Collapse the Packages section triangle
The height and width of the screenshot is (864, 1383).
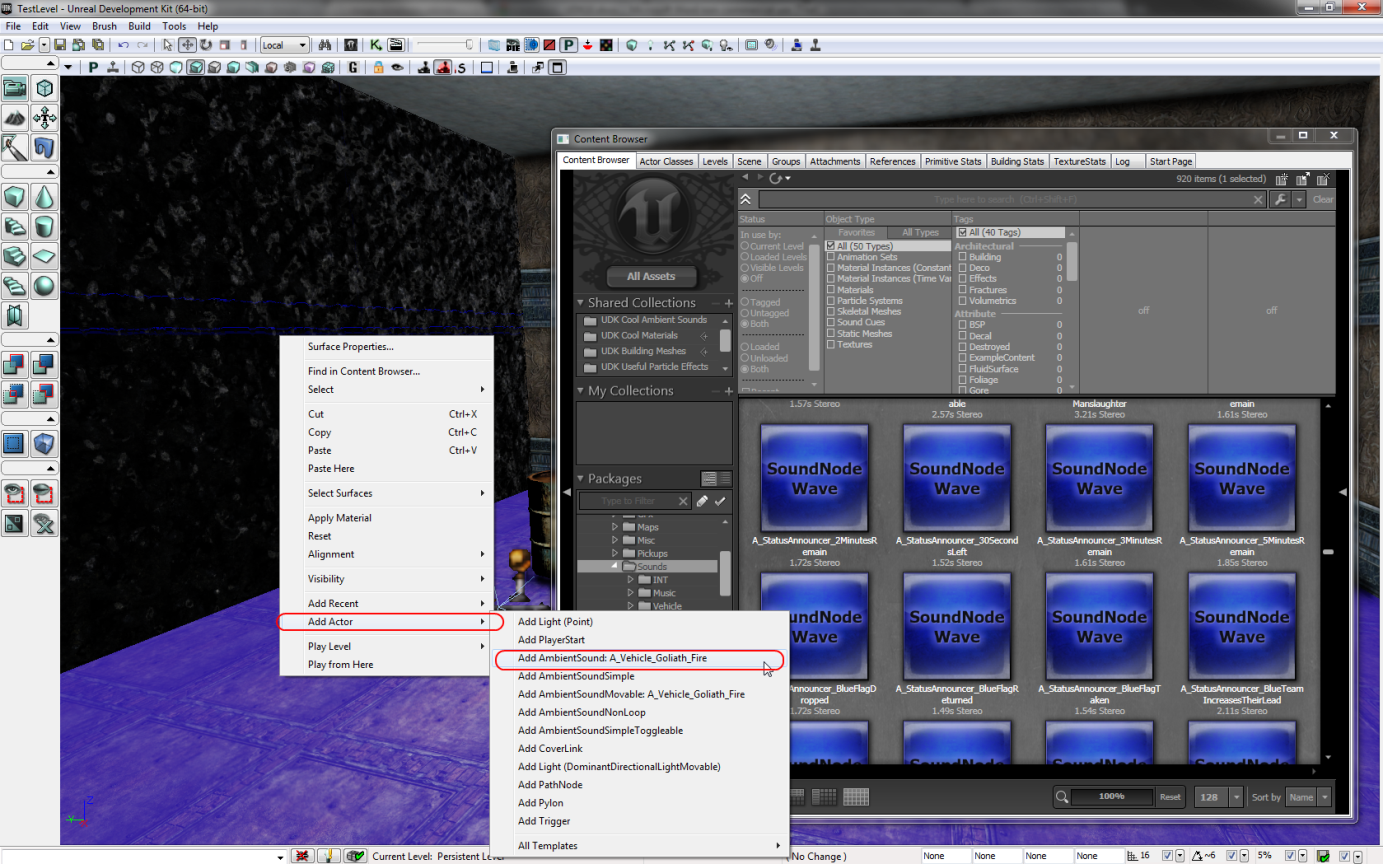pyautogui.click(x=581, y=479)
